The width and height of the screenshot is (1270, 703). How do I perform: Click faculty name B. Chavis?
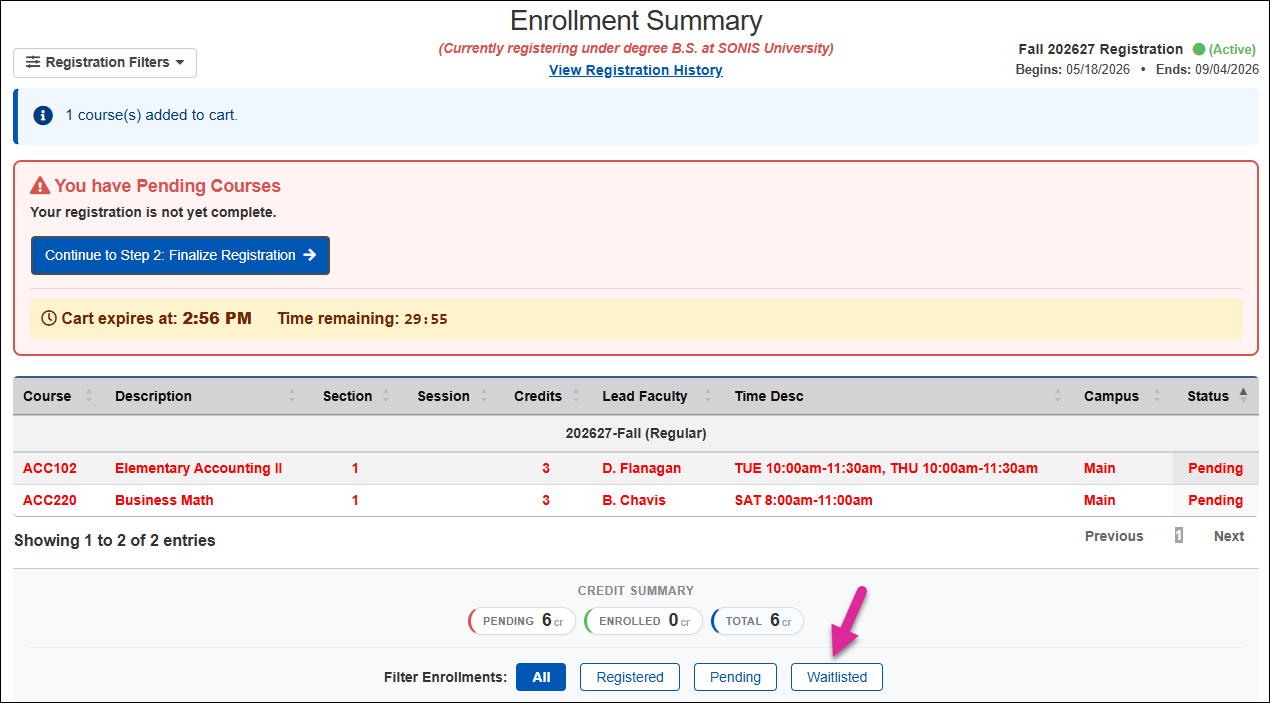[634, 500]
